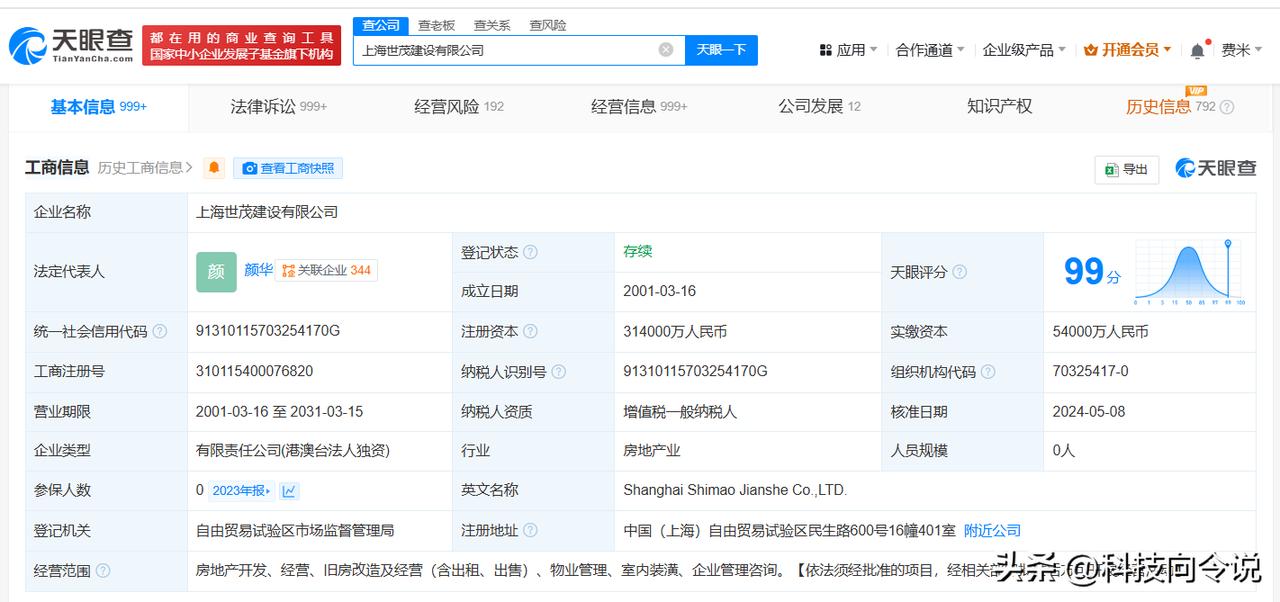Click the help icon next to 登记状态
The width and height of the screenshot is (1280, 602).
[x=530, y=252]
